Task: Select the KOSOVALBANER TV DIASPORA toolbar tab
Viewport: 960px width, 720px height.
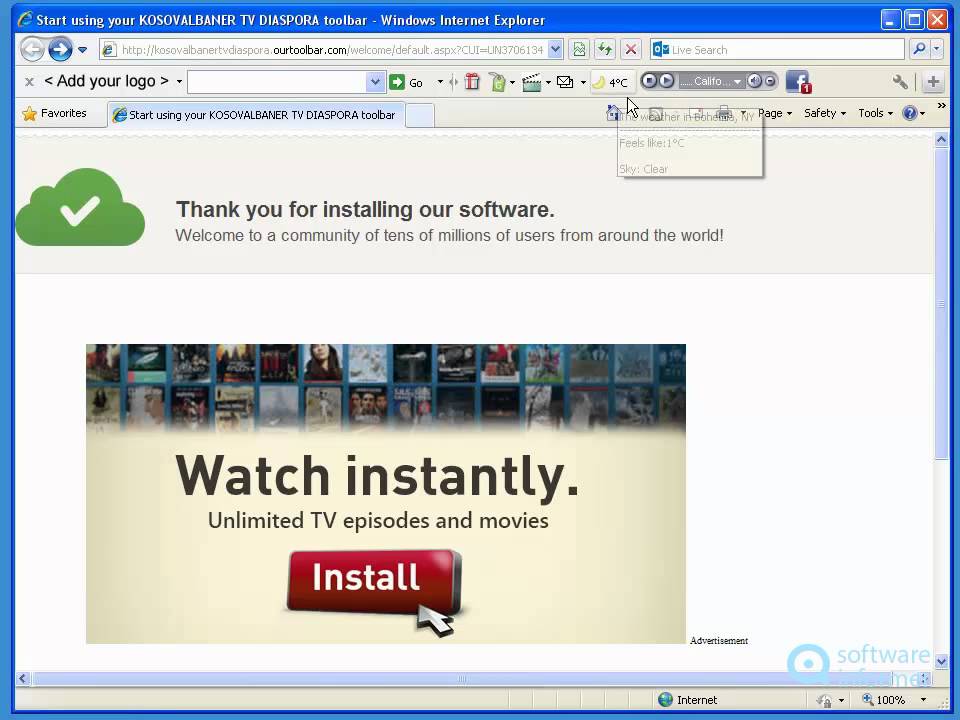Action: pos(256,114)
